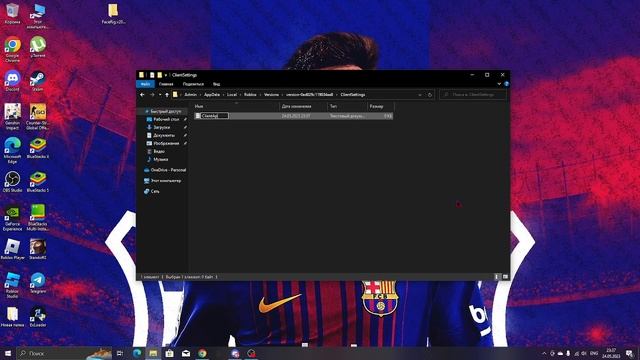The width and height of the screenshot is (640, 360).
Task: Click the ClientSettings search field
Action: click(x=473, y=95)
